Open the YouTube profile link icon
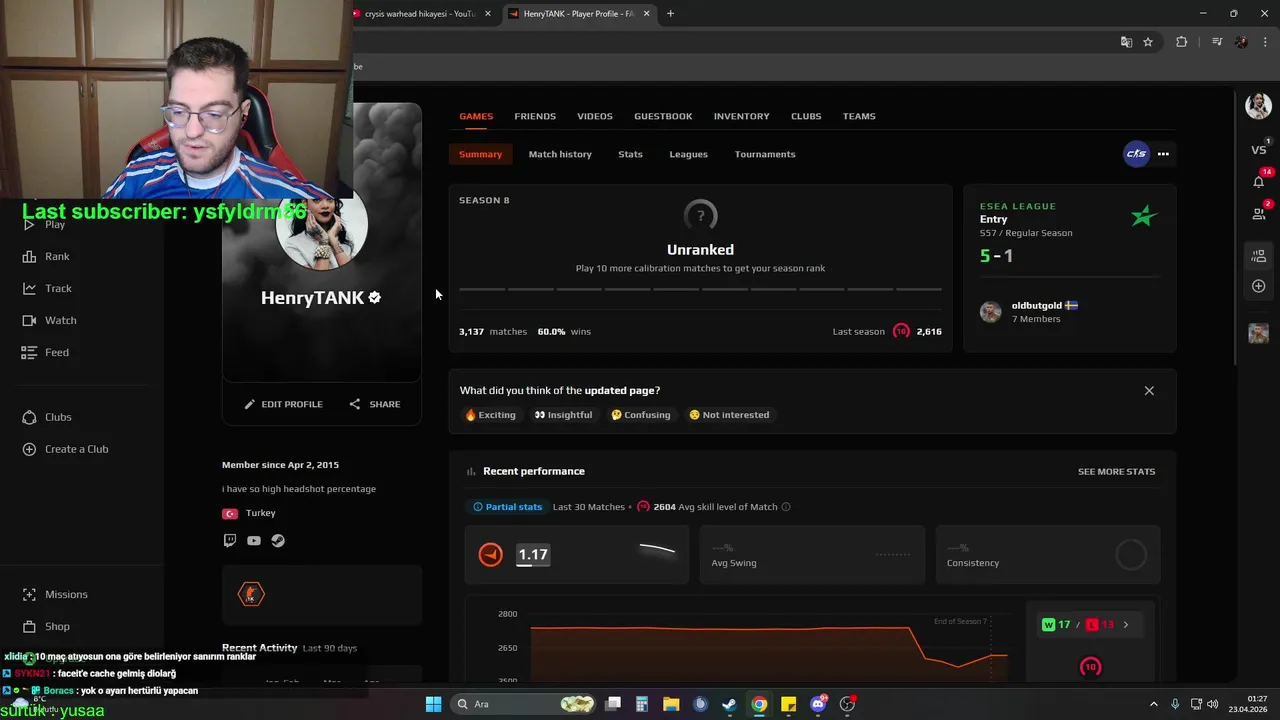The width and height of the screenshot is (1280, 720). pos(254,541)
